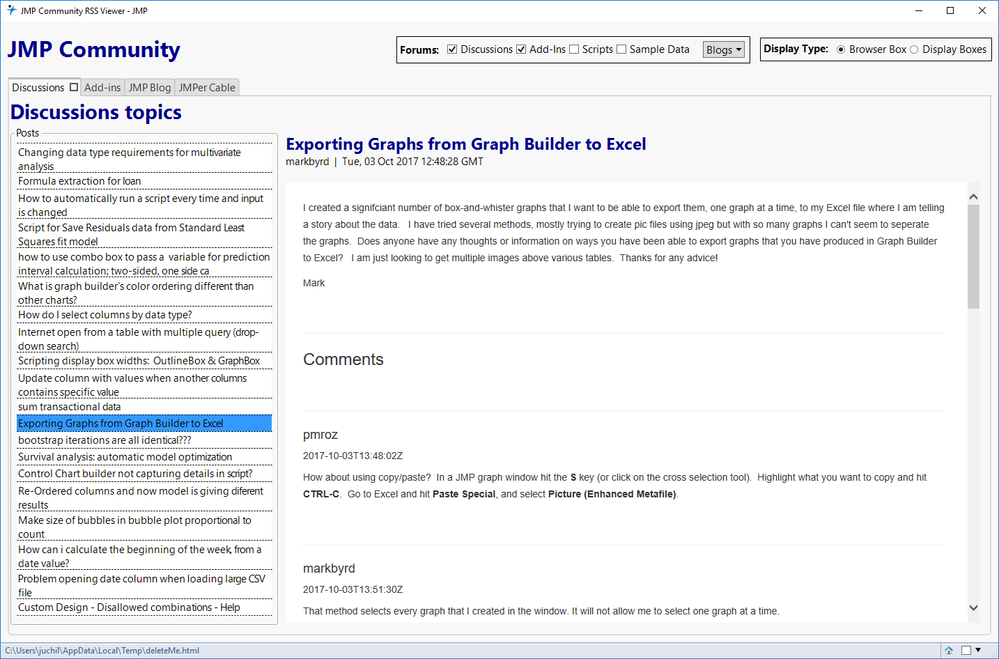Select 'Problem opening date column when loading large CSV'
The width and height of the screenshot is (999, 659).
click(x=145, y=585)
